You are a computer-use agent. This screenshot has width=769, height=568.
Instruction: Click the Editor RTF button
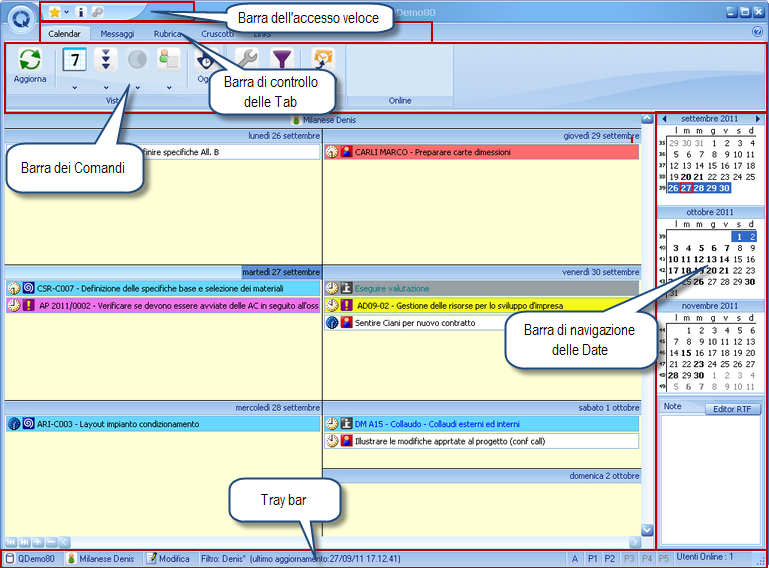pos(732,409)
